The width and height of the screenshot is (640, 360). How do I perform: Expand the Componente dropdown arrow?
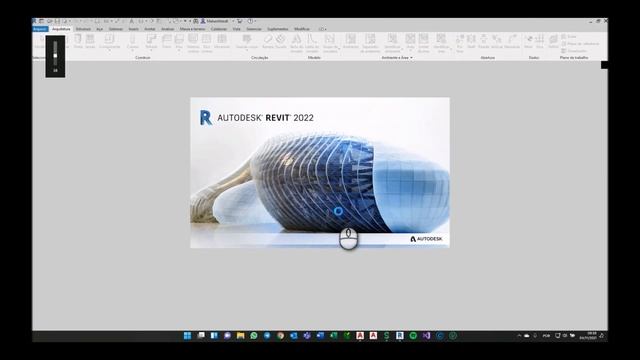point(109,50)
